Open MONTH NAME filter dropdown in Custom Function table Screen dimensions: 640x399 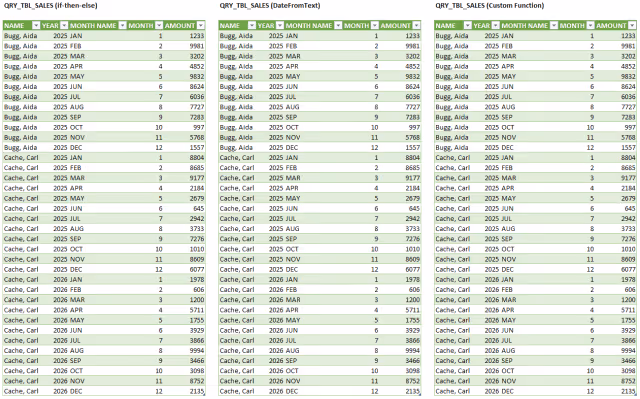[x=554, y=26]
